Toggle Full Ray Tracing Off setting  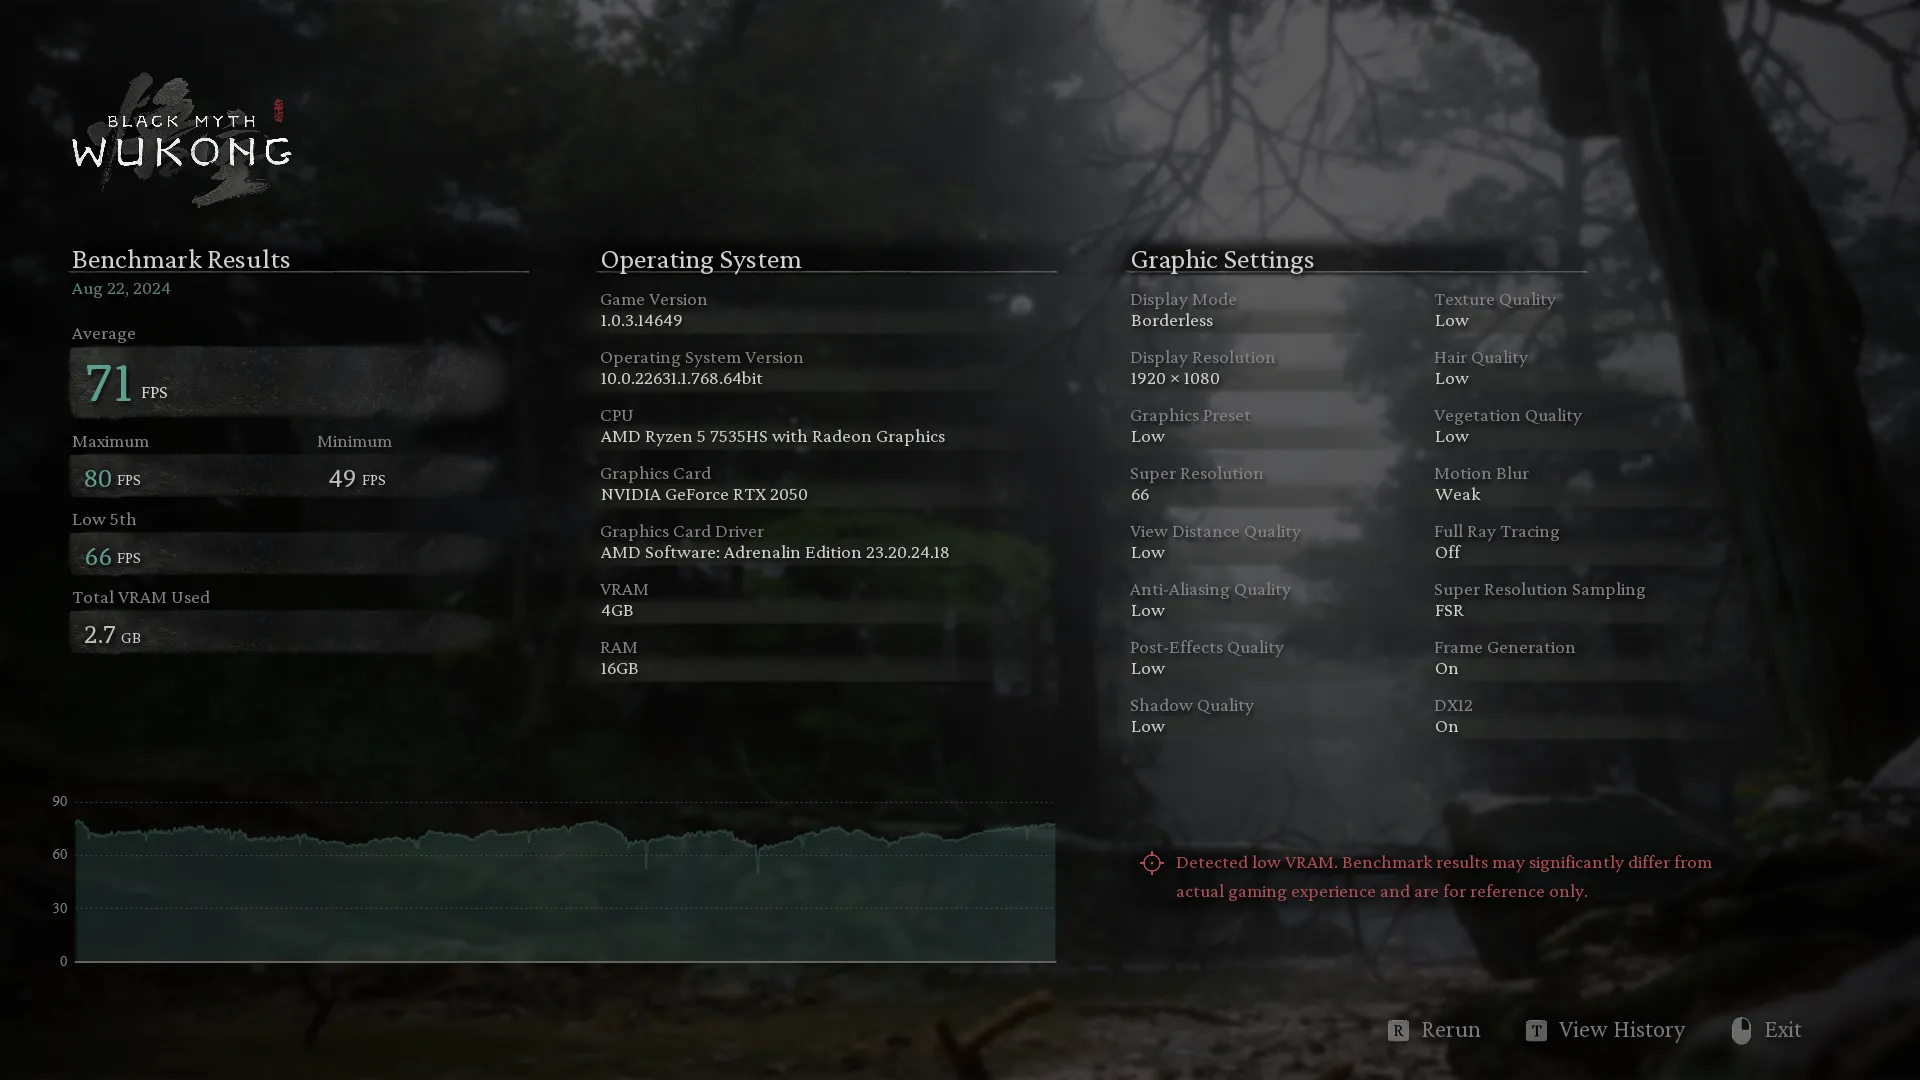1447,551
